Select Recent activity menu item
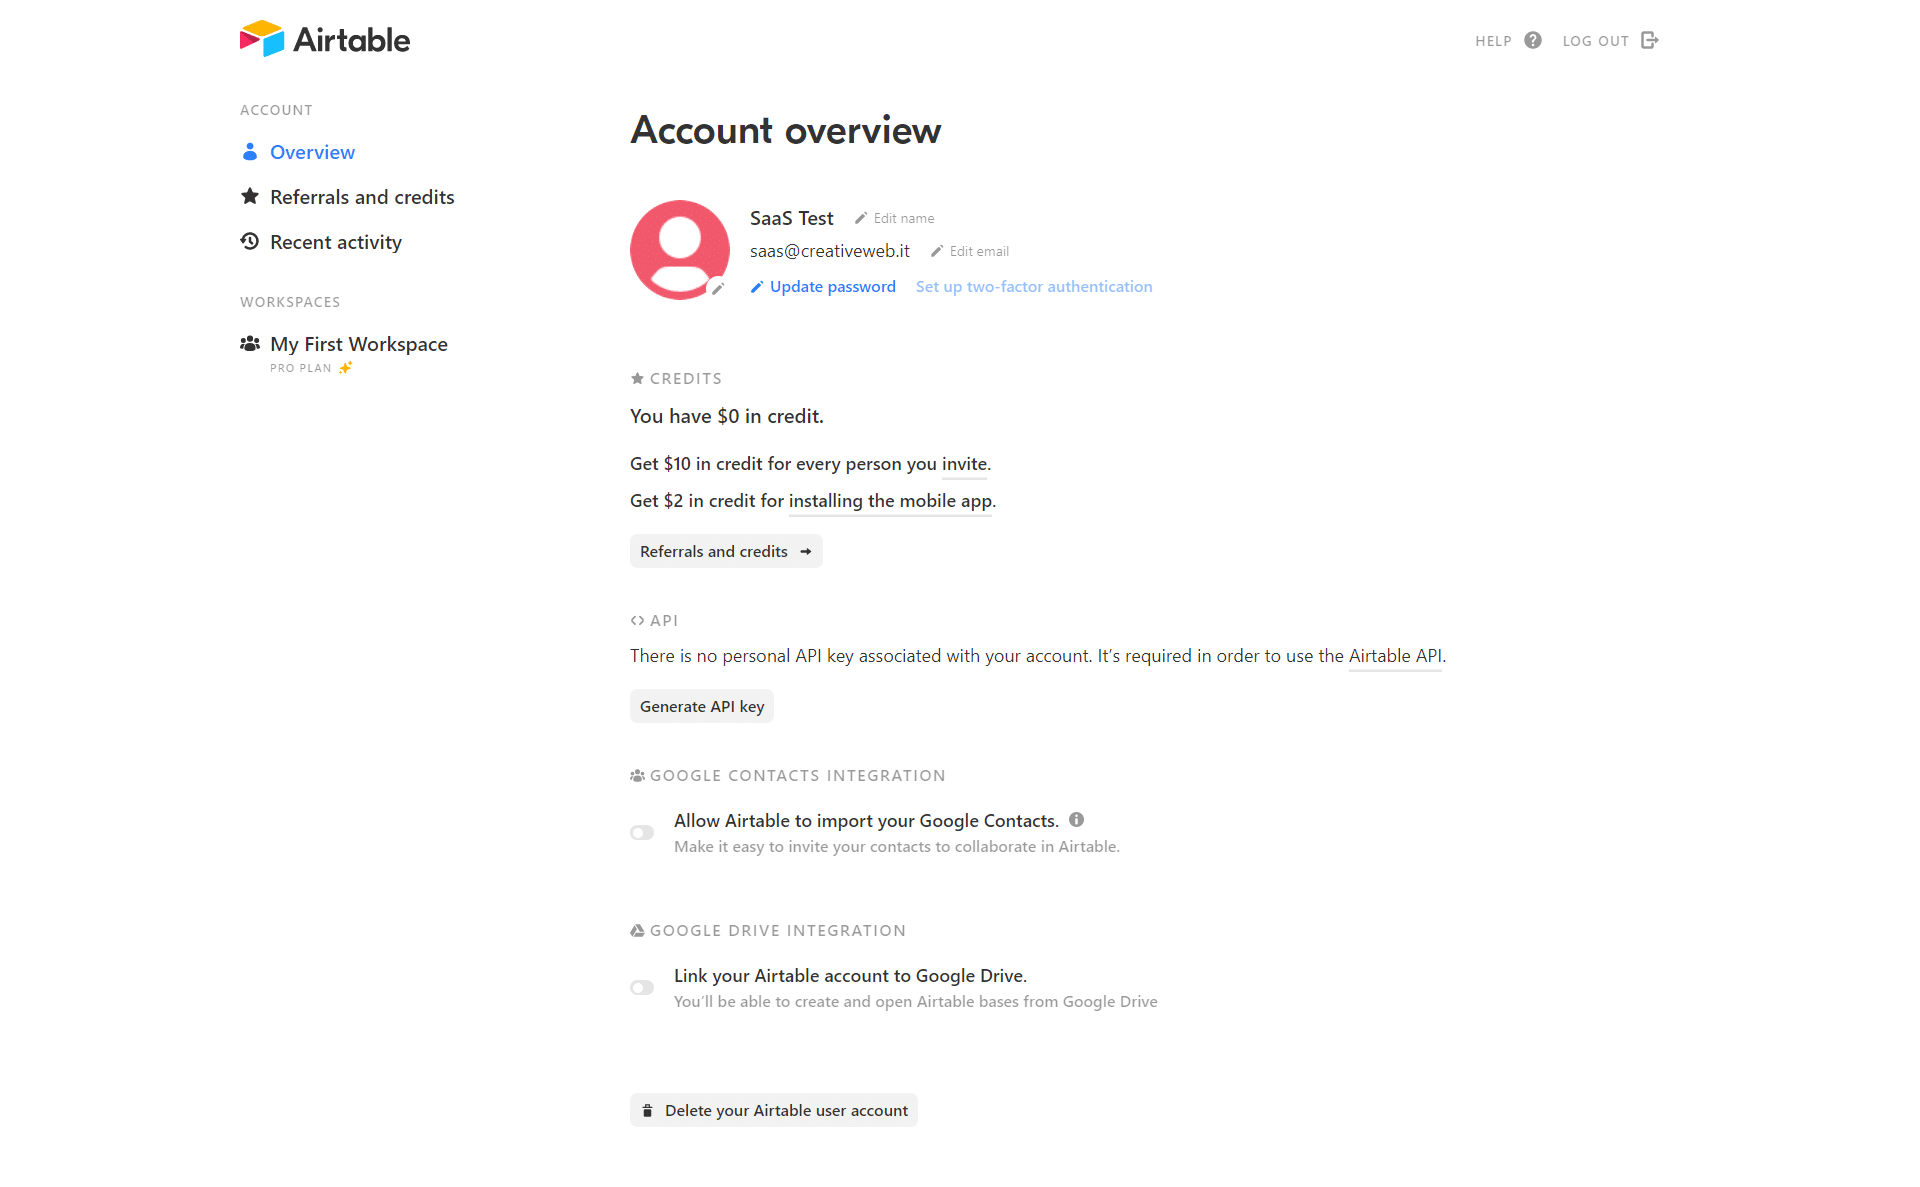1920x1187 pixels. click(x=335, y=241)
